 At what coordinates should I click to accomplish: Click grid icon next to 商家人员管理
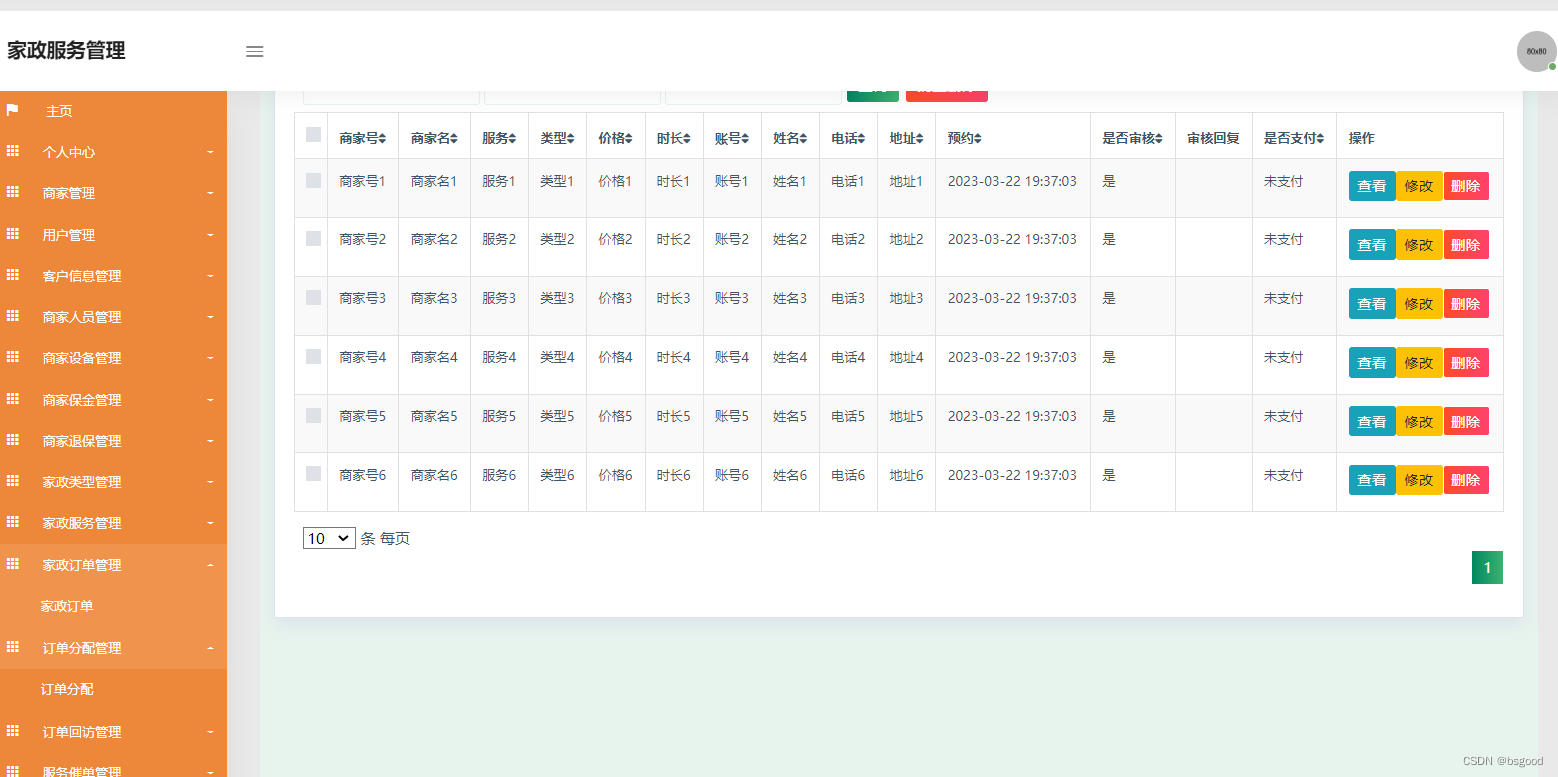[x=13, y=316]
